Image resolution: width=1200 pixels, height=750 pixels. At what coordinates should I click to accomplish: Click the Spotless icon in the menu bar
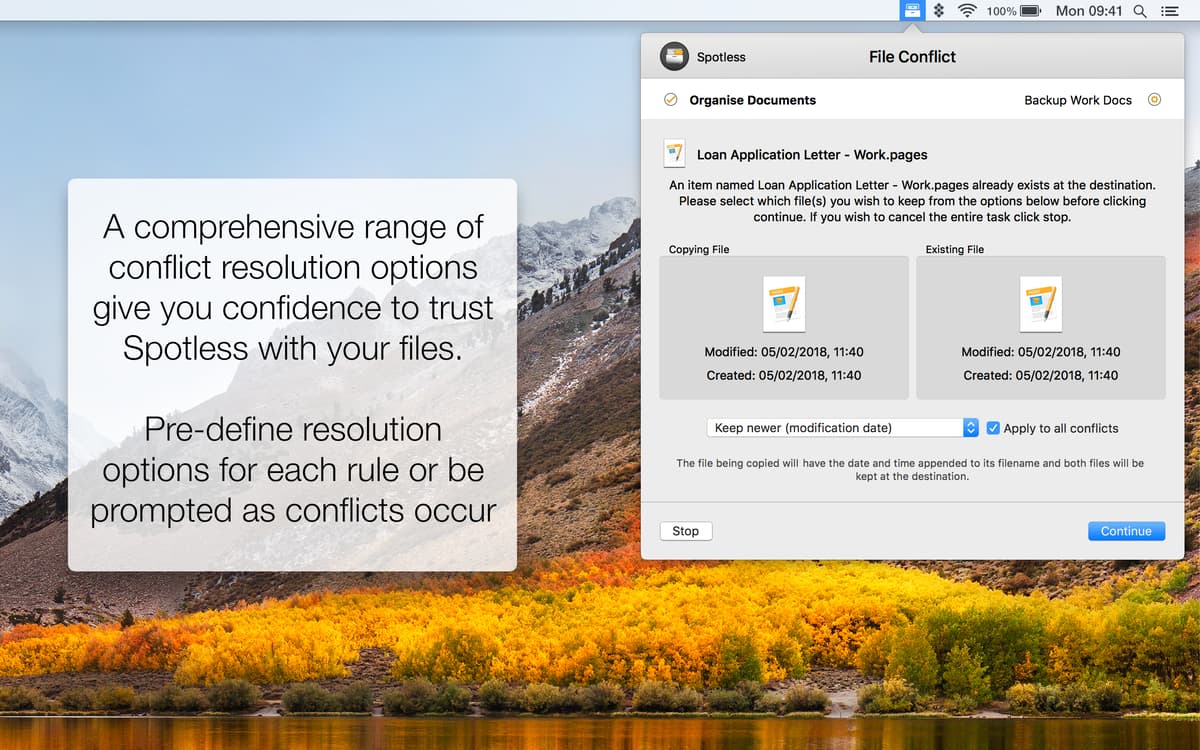pos(912,10)
